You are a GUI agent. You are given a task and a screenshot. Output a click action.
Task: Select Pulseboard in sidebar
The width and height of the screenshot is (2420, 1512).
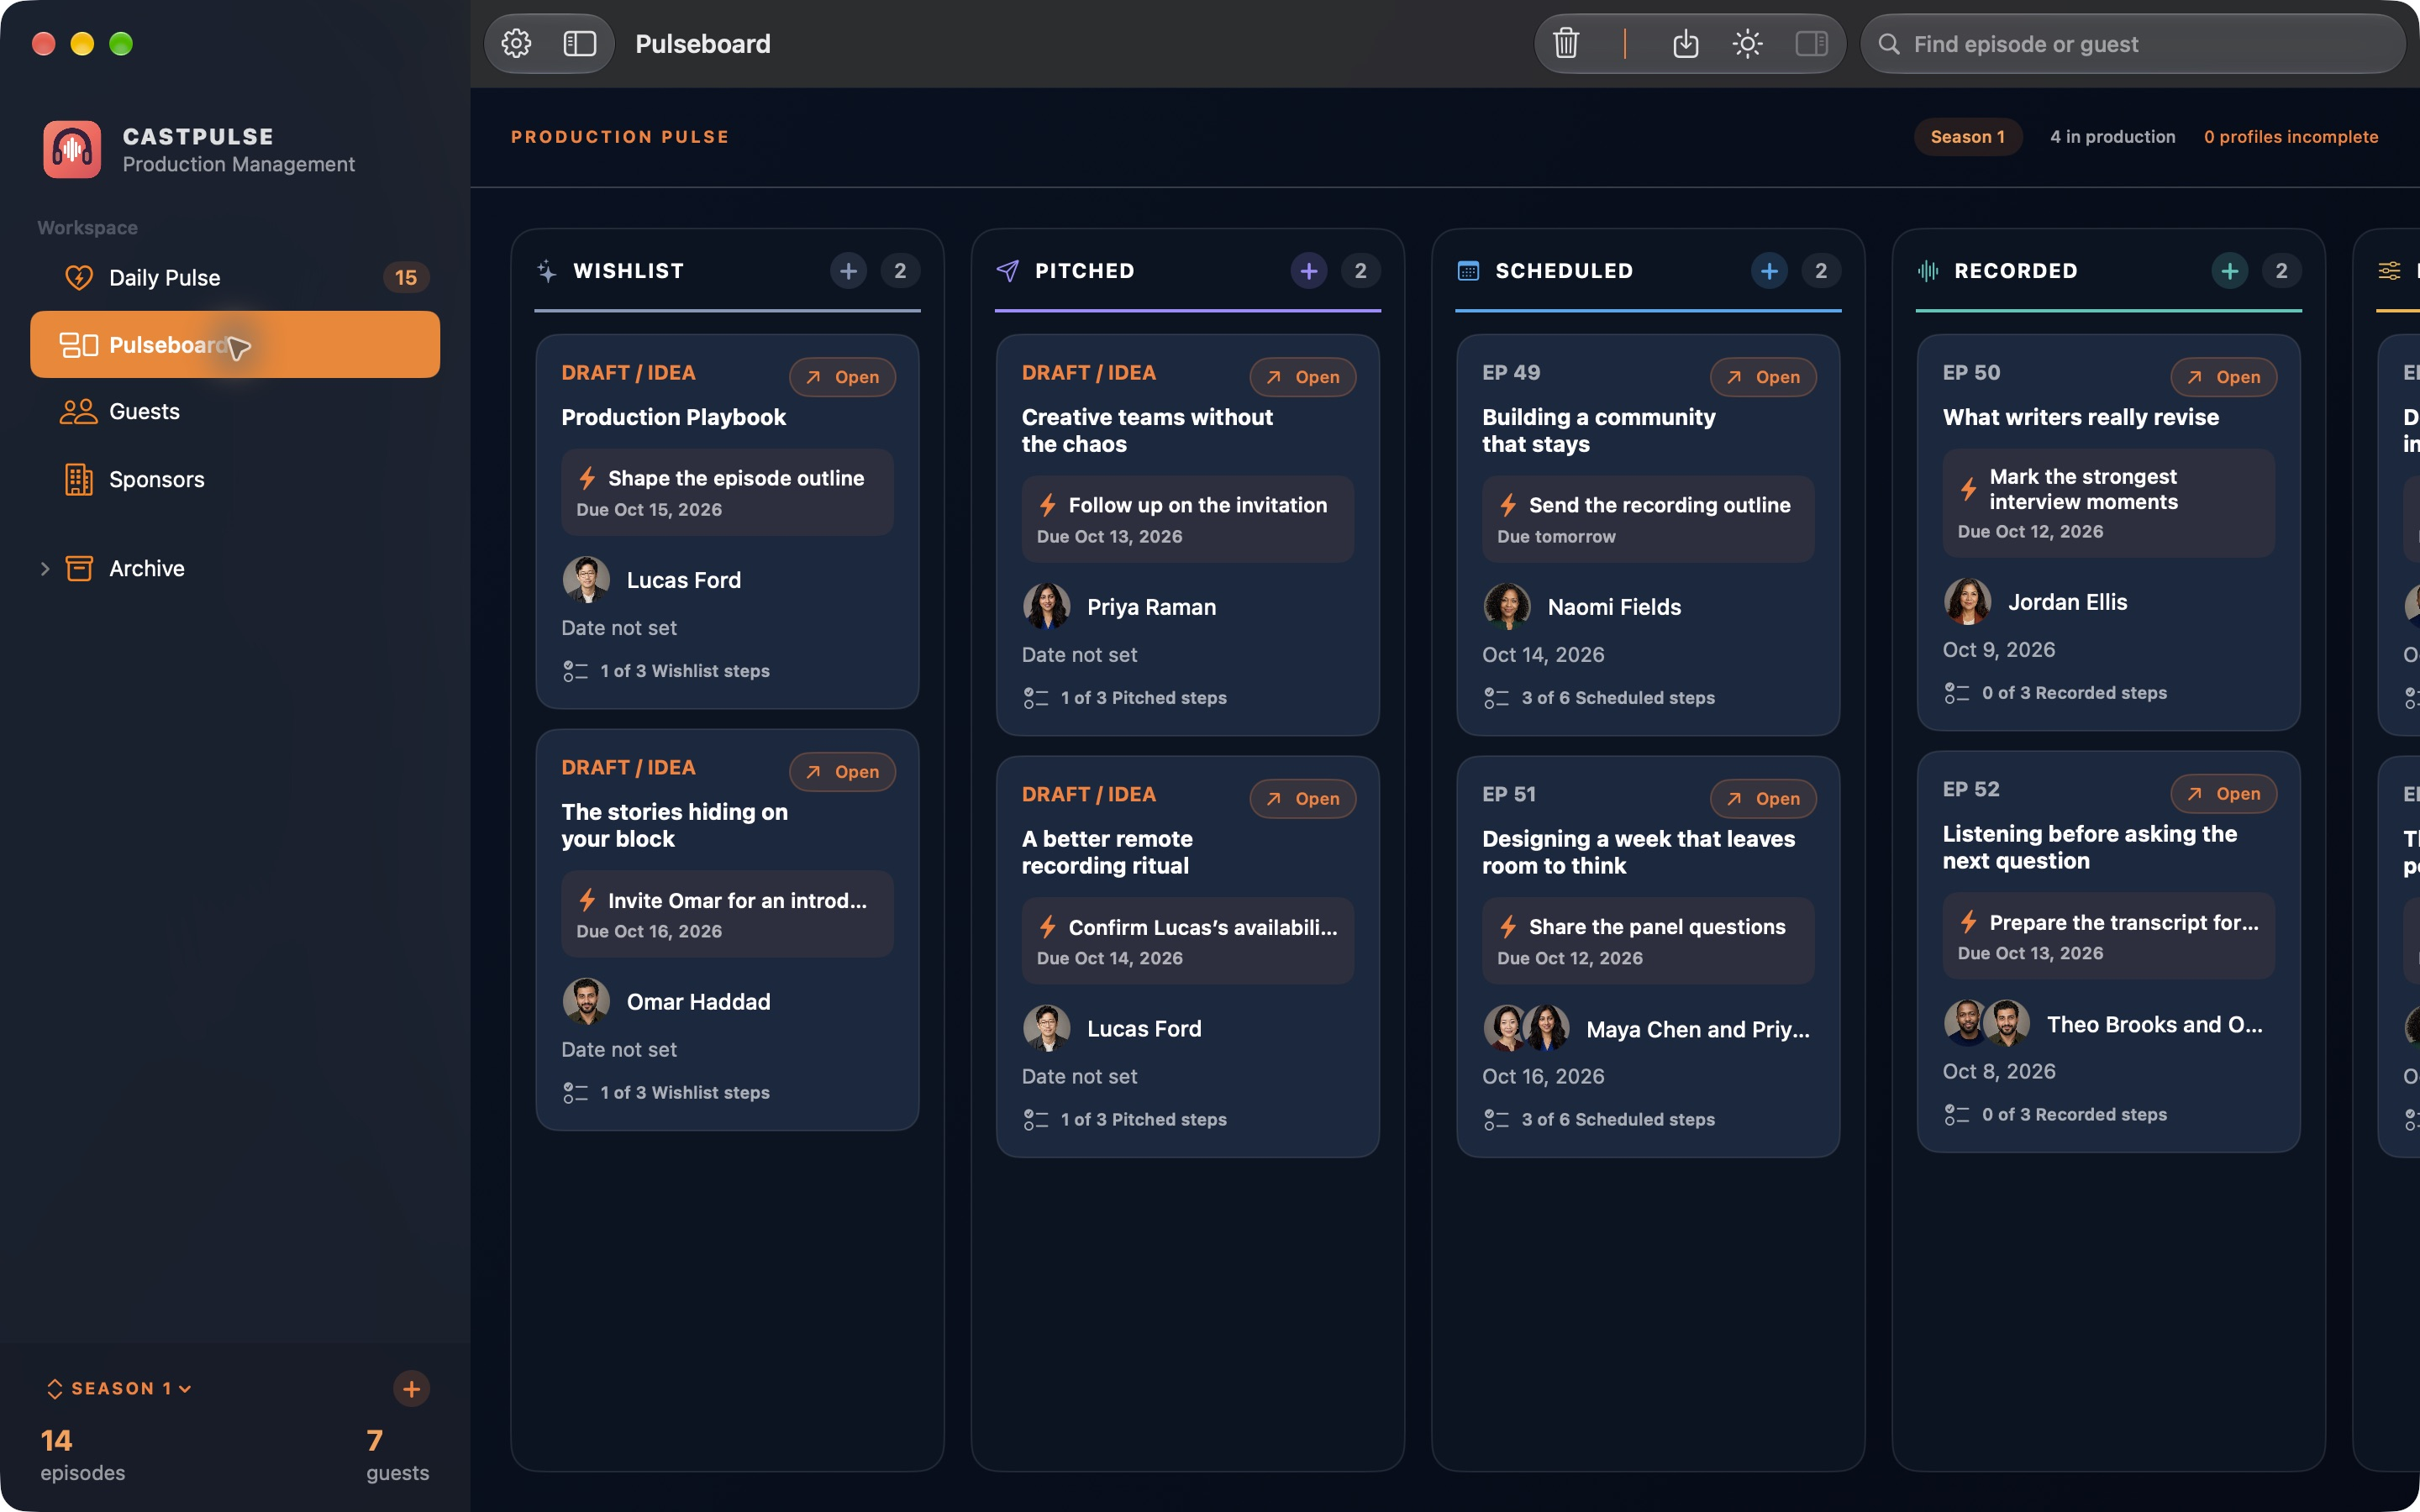pos(235,345)
